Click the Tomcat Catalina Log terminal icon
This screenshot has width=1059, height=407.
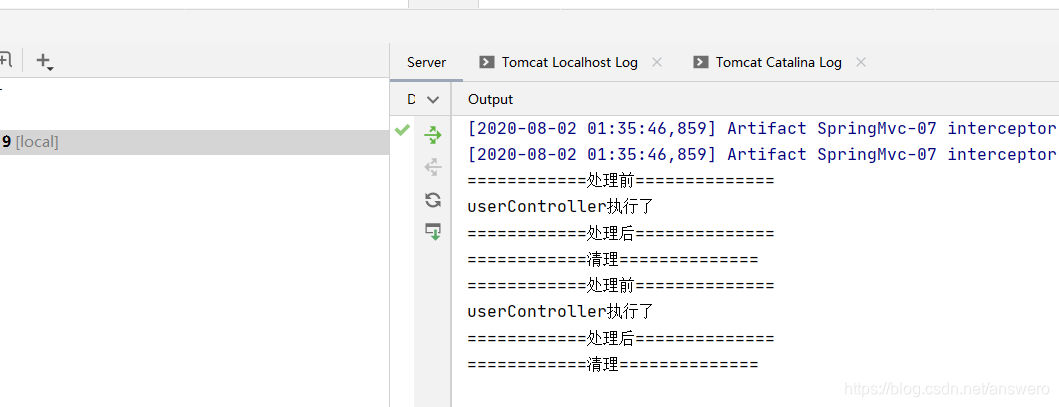(700, 63)
